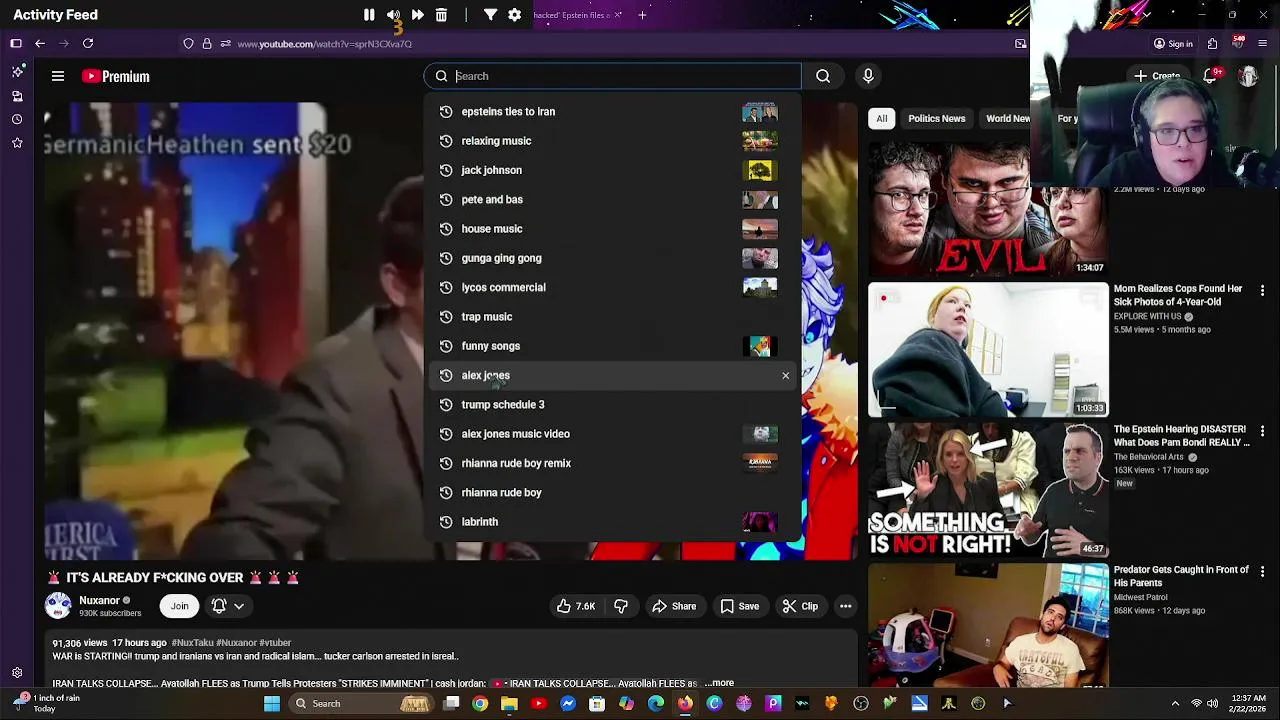Screen dimensions: 1280x720
Task: Open more video actions ellipsis
Action: tap(845, 606)
